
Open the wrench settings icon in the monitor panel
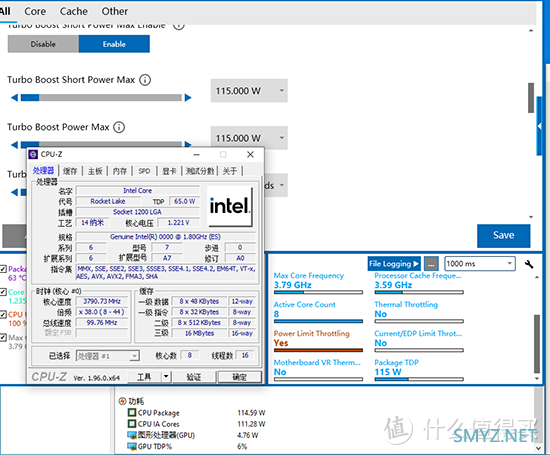coord(529,264)
